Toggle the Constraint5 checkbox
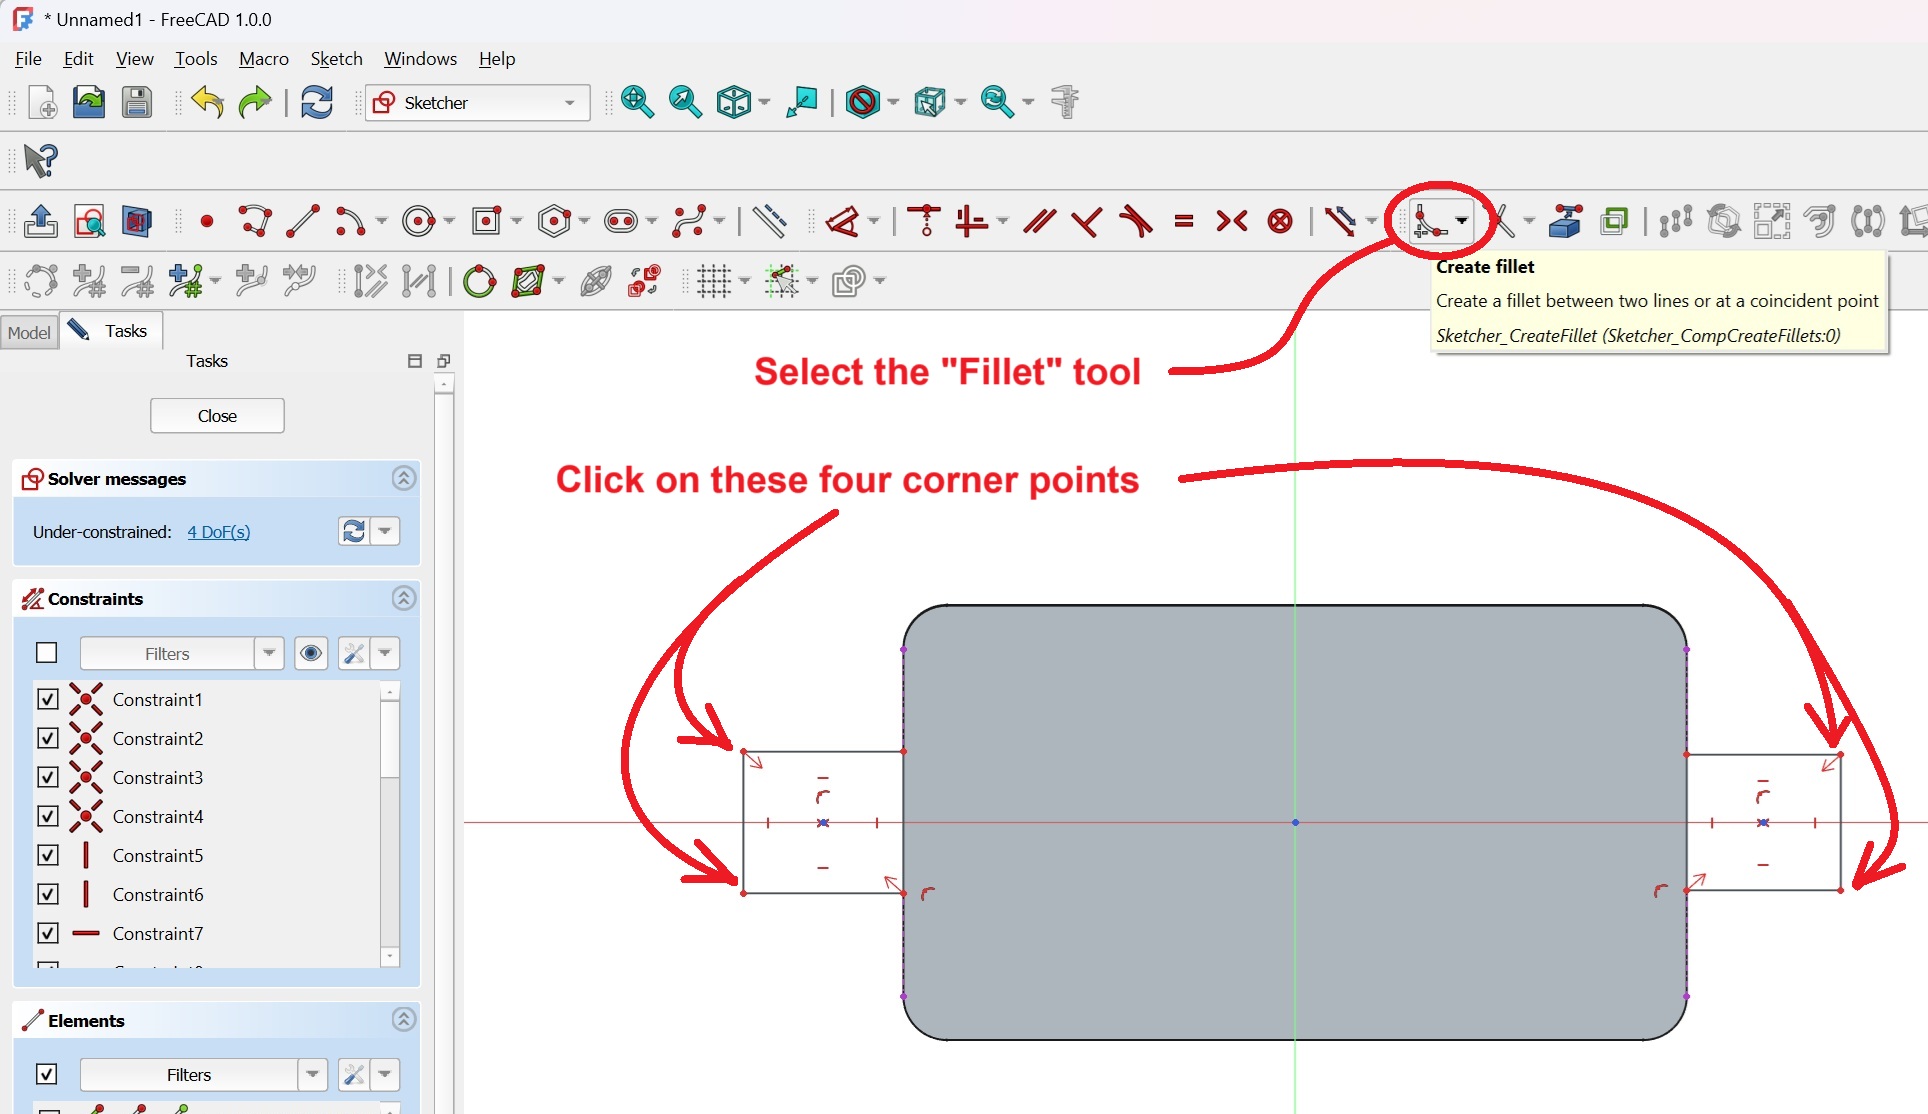The image size is (1928, 1114). tap(47, 855)
